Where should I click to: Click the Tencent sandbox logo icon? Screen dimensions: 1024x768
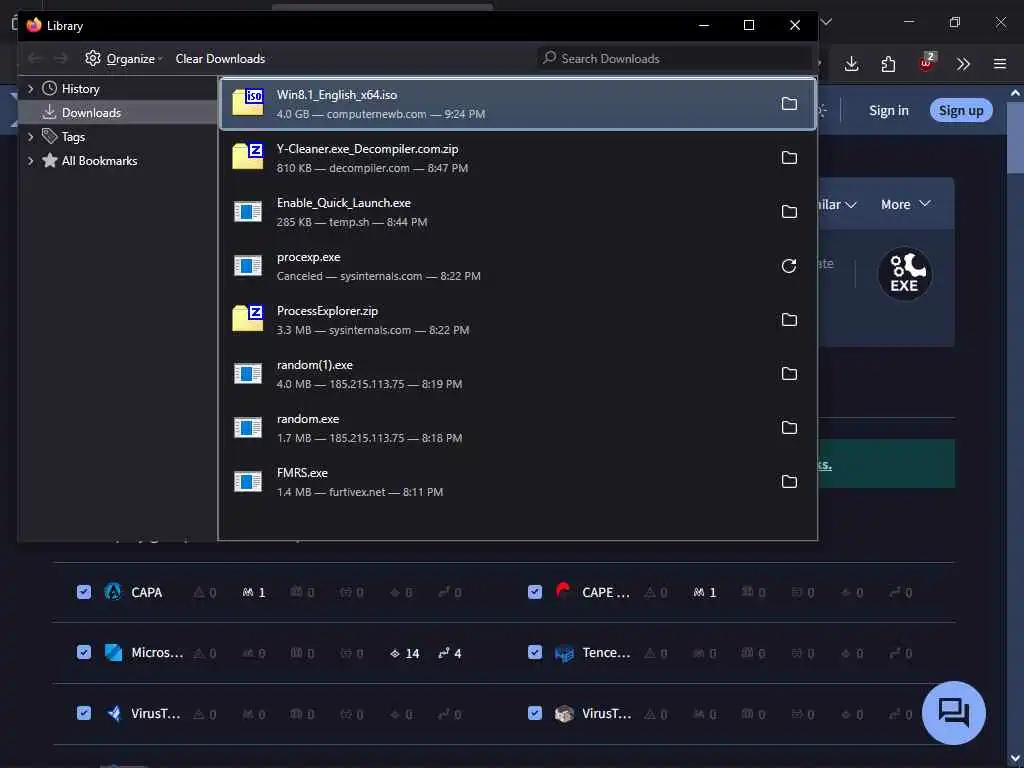click(564, 652)
